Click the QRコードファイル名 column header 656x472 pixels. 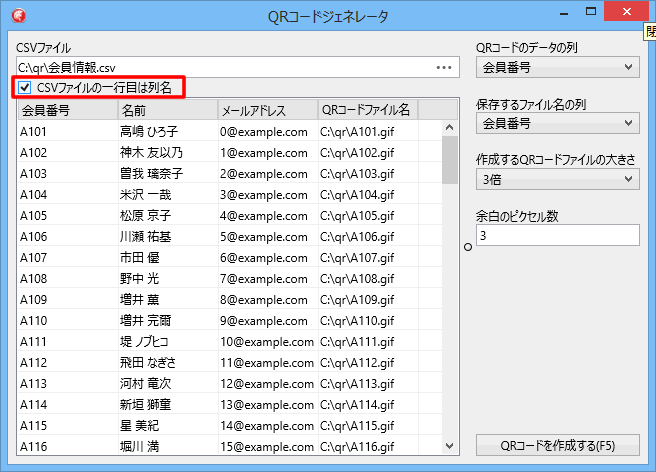click(x=366, y=109)
